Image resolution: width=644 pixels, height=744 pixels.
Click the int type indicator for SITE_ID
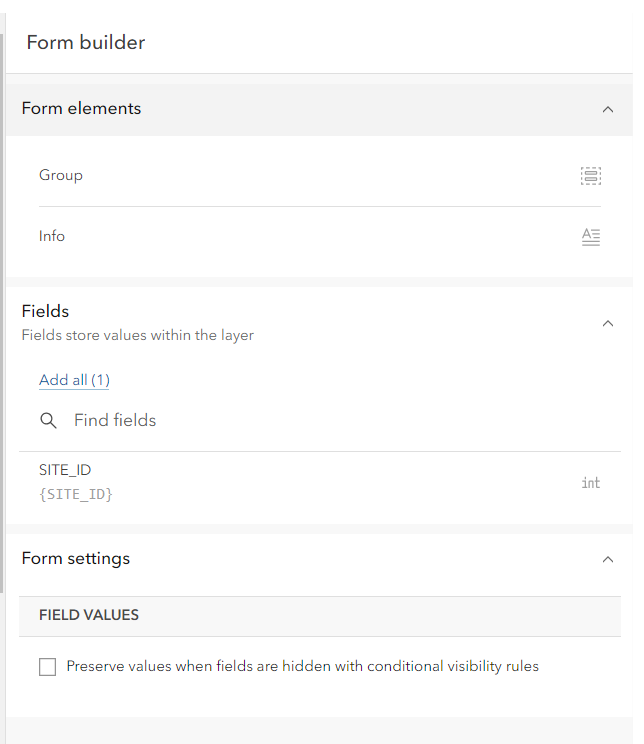tap(591, 483)
